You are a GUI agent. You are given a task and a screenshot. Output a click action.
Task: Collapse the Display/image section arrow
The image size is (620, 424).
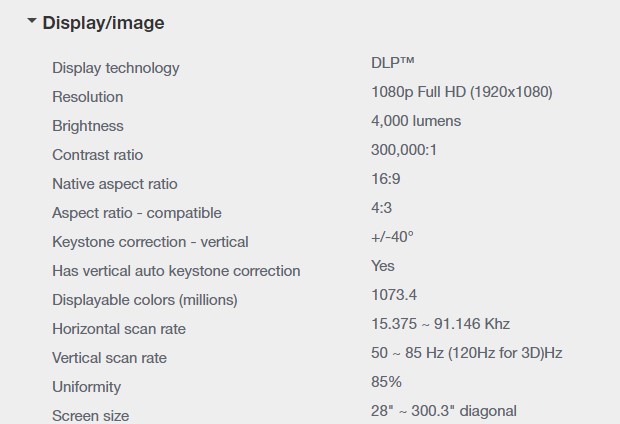coord(32,21)
